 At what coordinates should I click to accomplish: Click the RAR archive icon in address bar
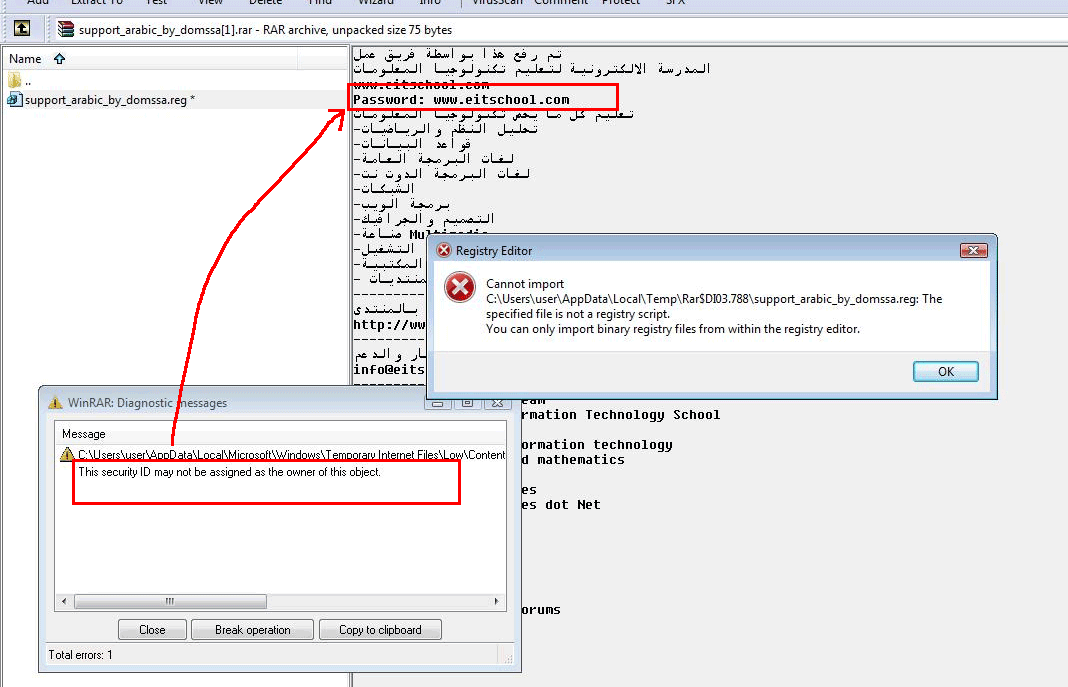coord(66,30)
